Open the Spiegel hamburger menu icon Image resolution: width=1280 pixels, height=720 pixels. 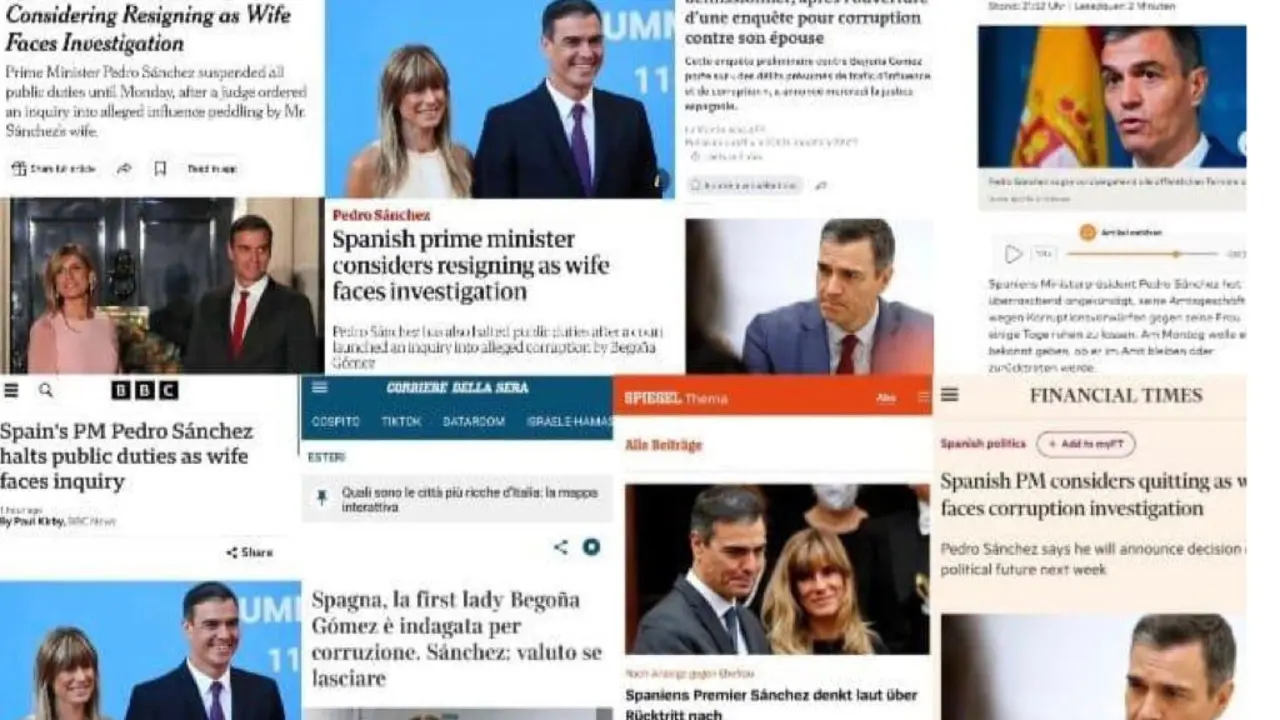click(x=922, y=397)
